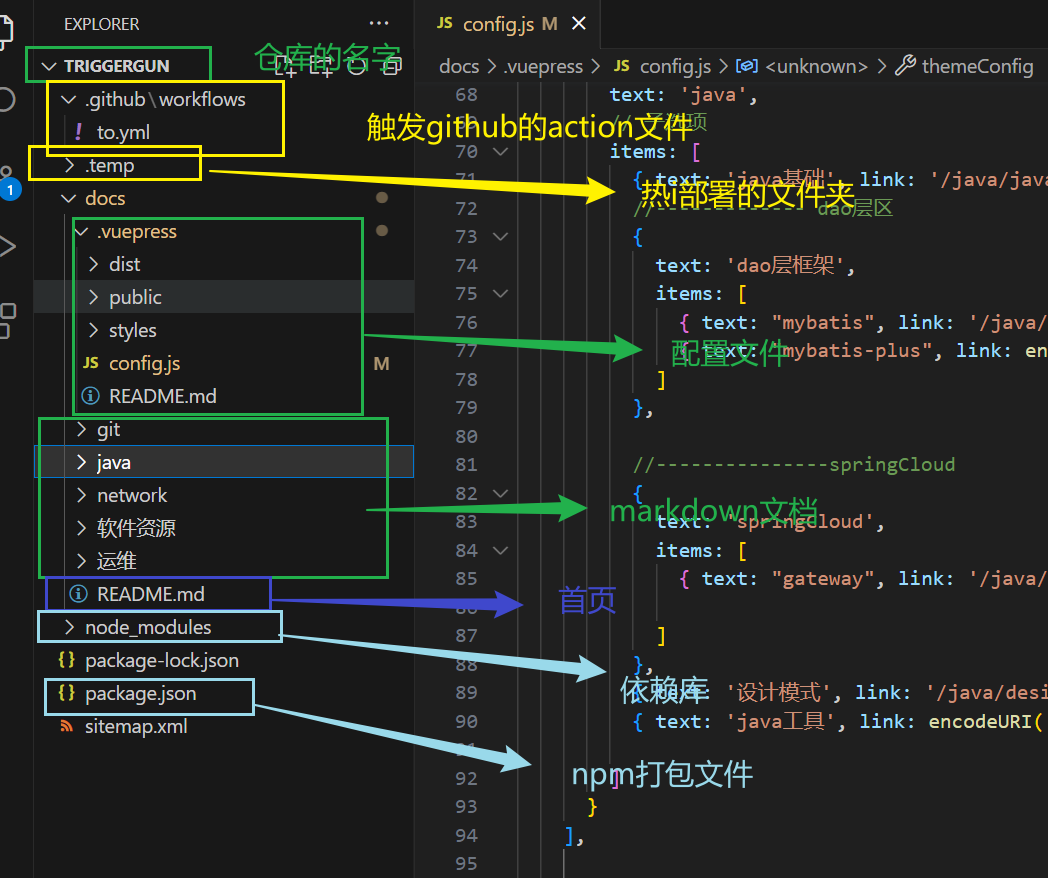The height and width of the screenshot is (878, 1048).
Task: Open Source Control with 1 pending change
Action: click(x=7, y=178)
